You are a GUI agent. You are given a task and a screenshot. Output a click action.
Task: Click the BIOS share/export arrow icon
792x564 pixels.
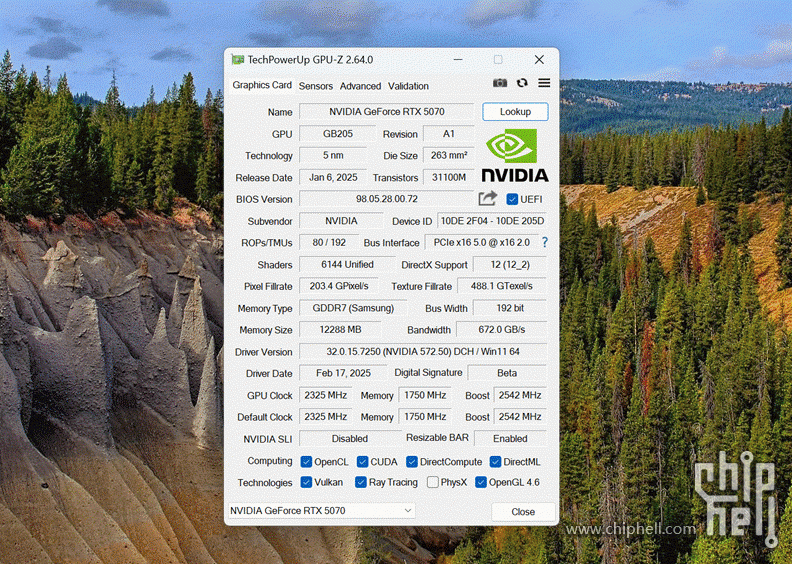(x=487, y=198)
